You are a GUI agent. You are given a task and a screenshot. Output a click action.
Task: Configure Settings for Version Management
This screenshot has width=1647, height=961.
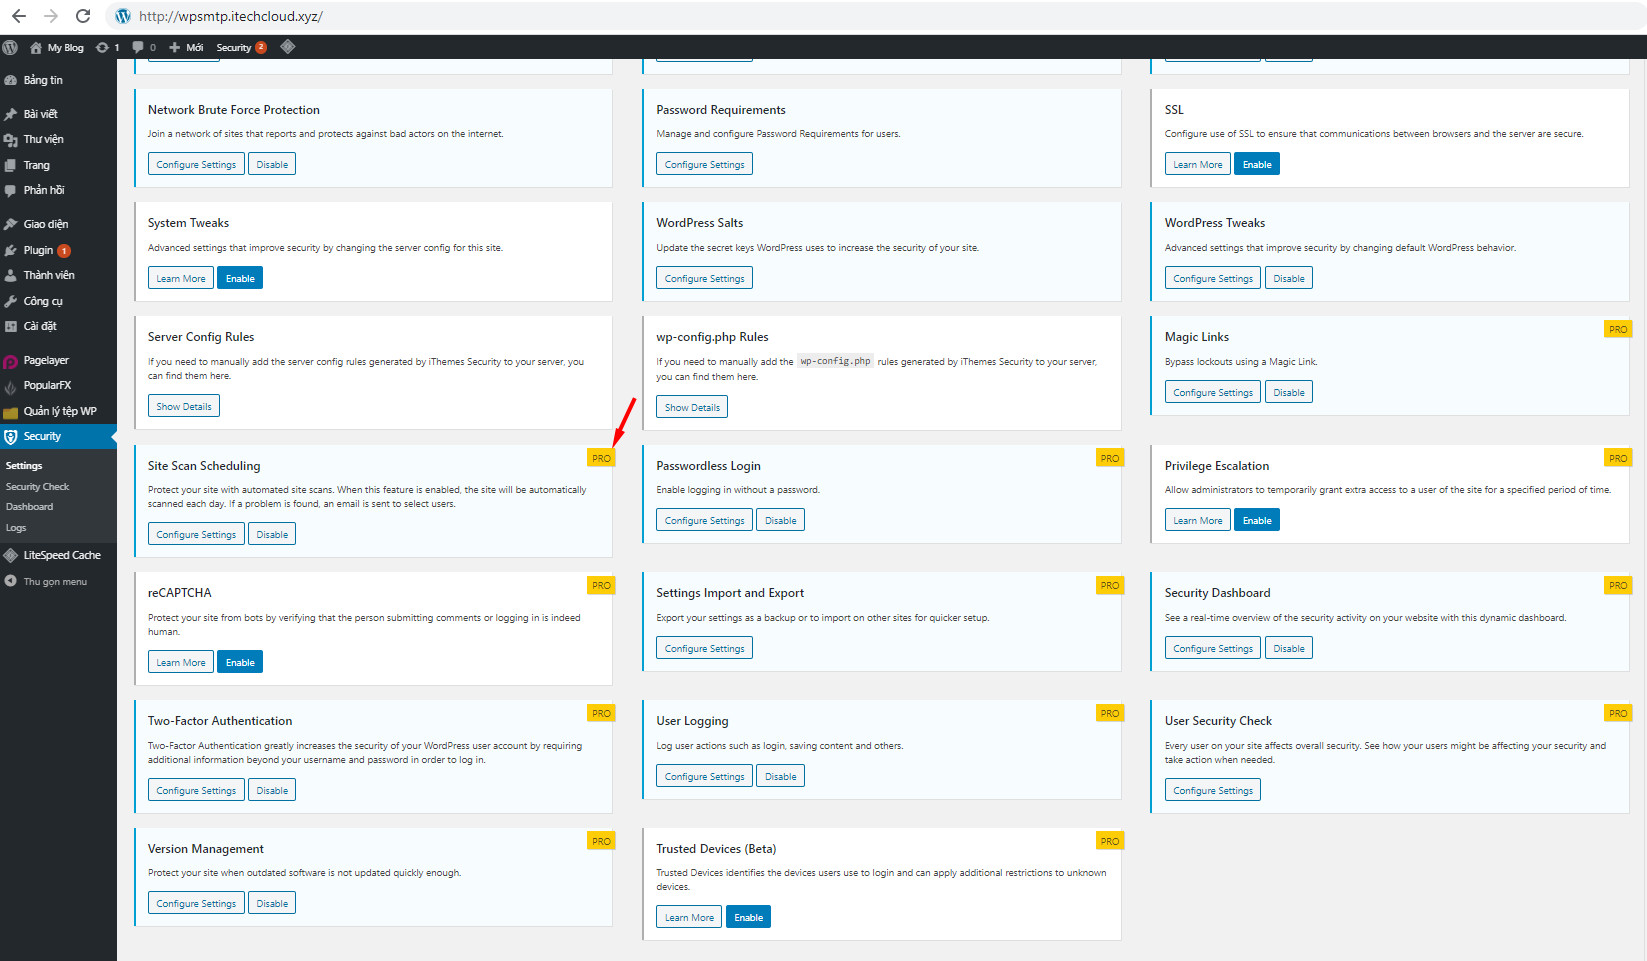point(196,903)
